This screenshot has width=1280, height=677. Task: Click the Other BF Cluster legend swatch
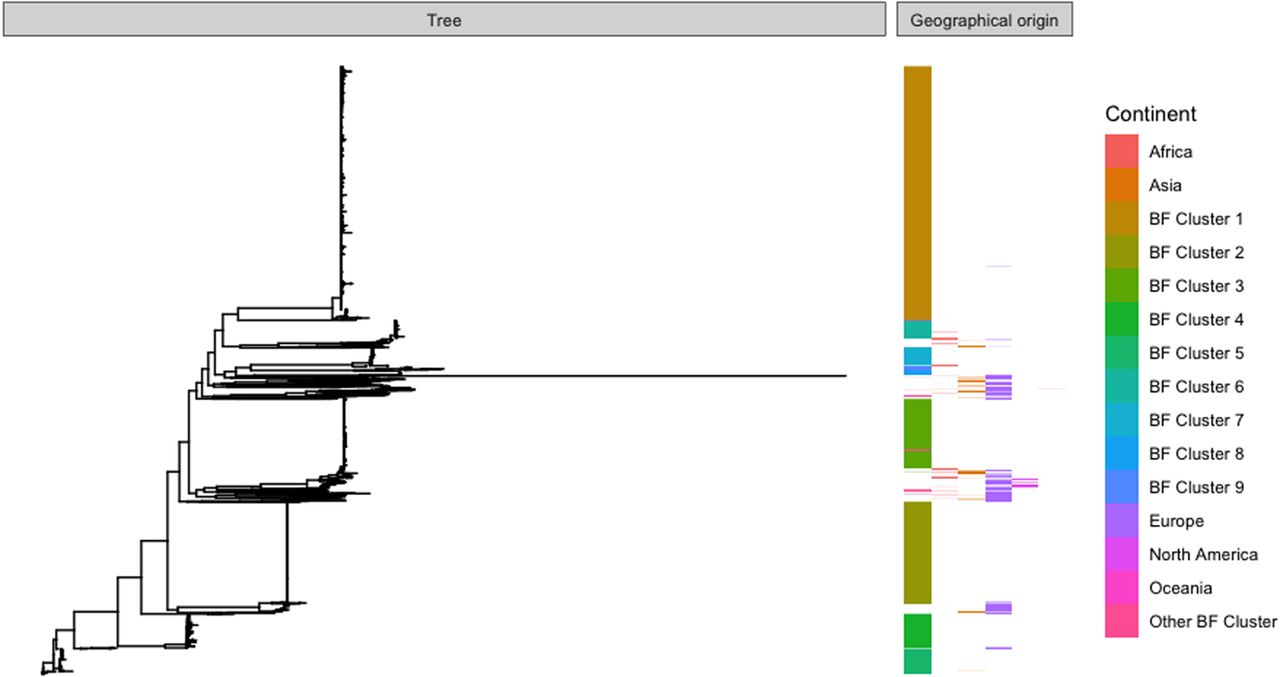pyautogui.click(x=1121, y=621)
